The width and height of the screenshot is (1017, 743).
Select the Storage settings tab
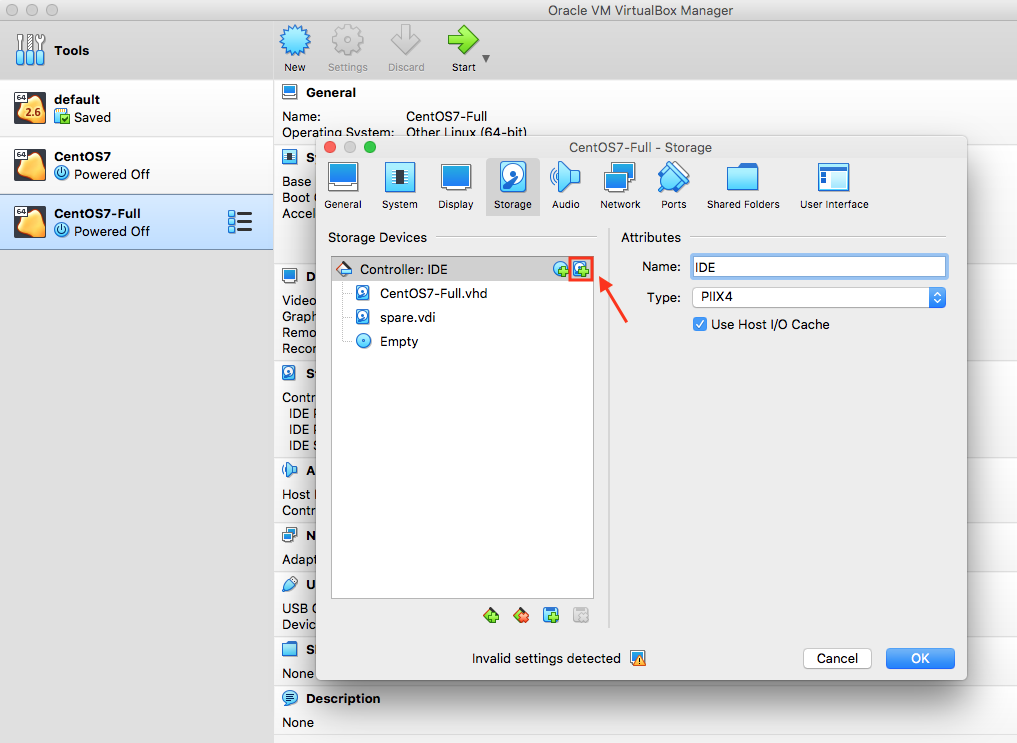click(512, 186)
